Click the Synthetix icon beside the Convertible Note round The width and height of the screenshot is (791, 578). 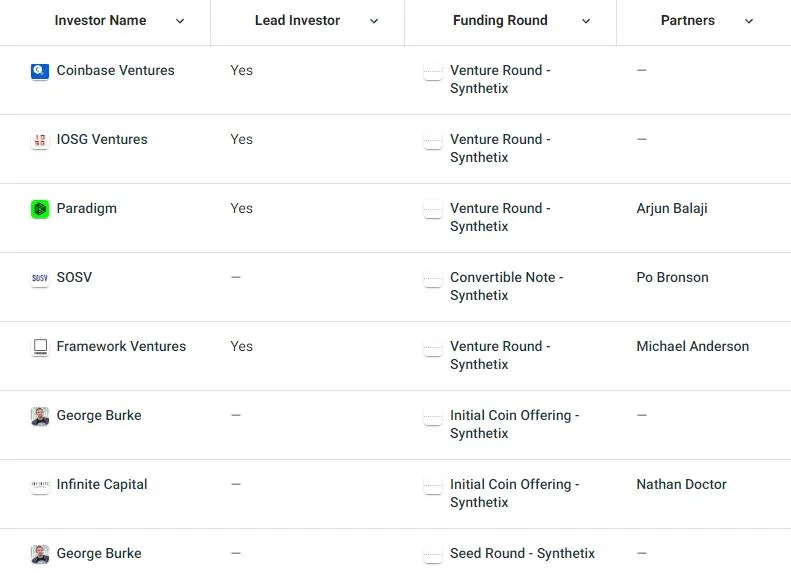coord(433,278)
